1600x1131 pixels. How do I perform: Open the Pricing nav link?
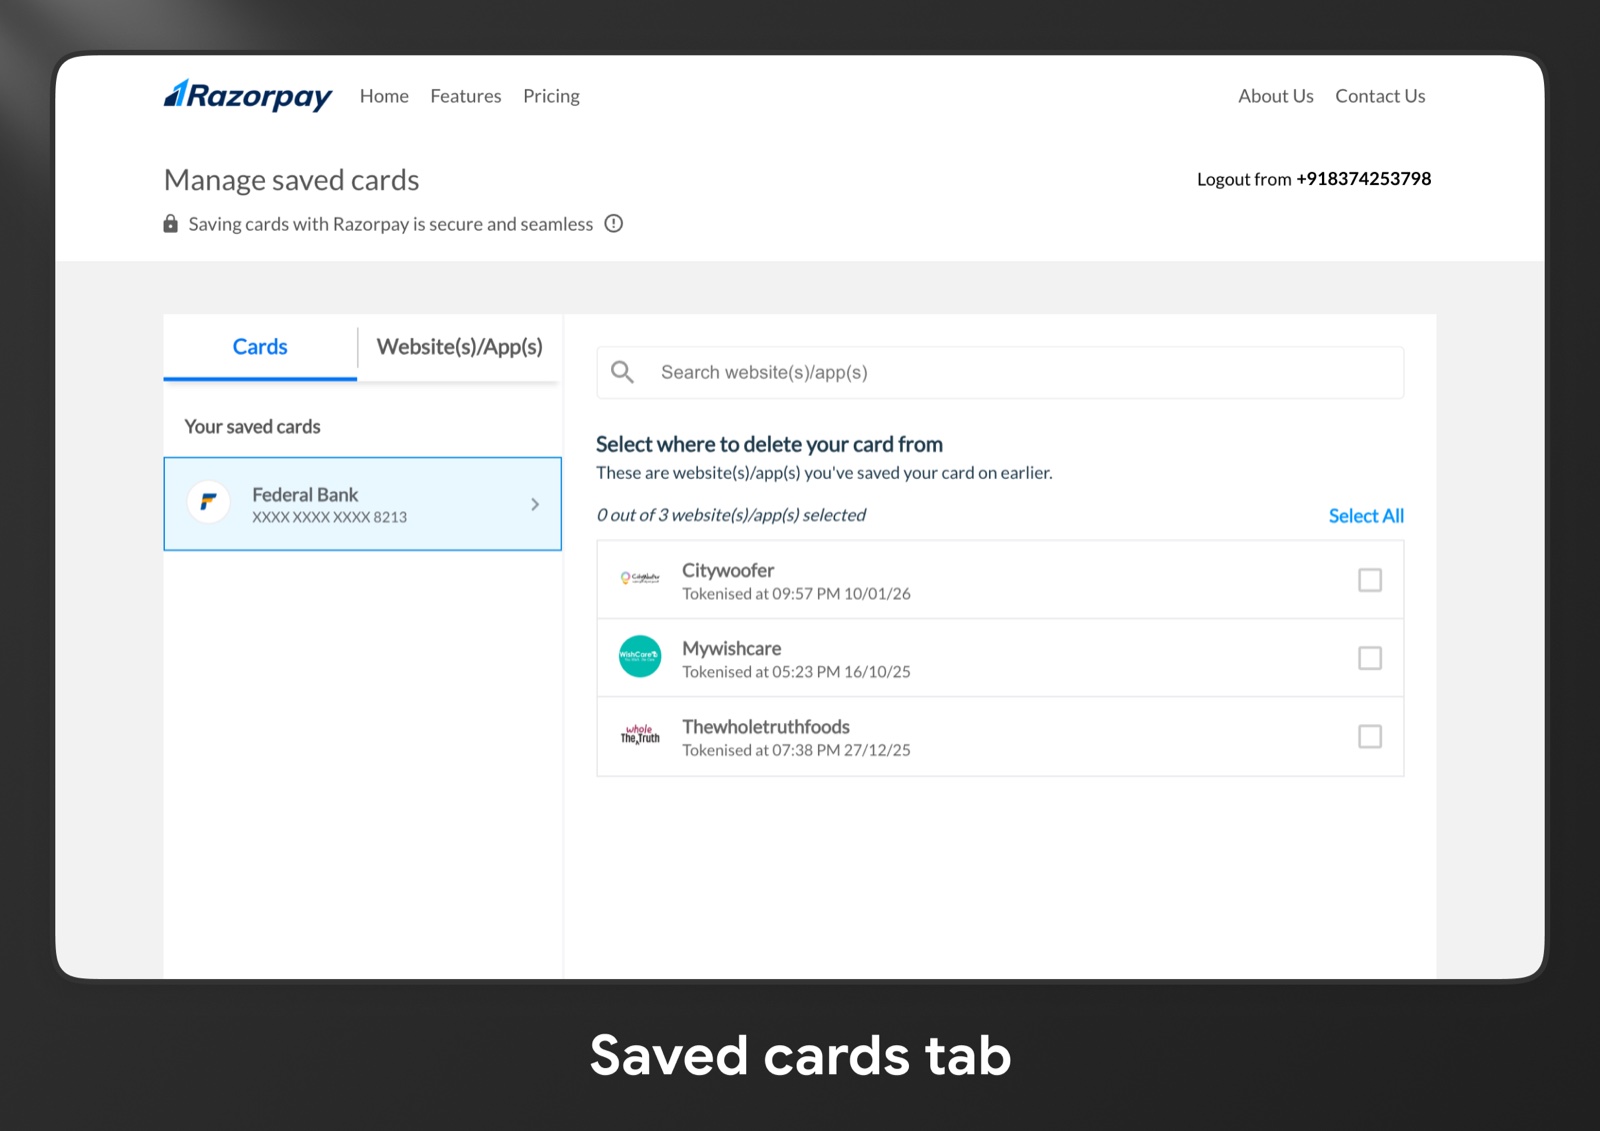(x=551, y=96)
